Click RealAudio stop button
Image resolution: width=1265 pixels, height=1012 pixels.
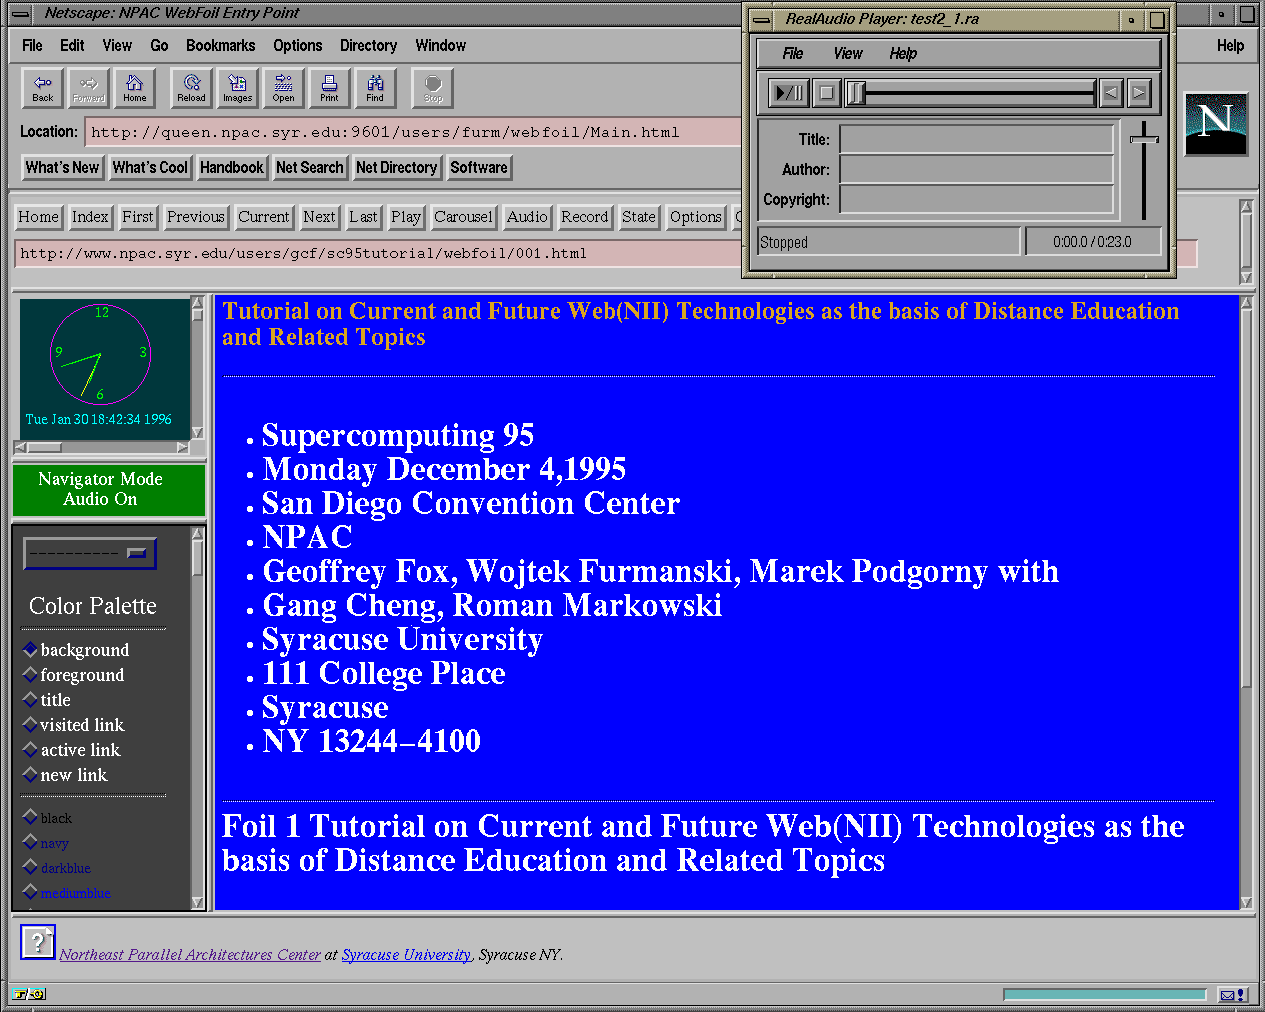pyautogui.click(x=826, y=93)
